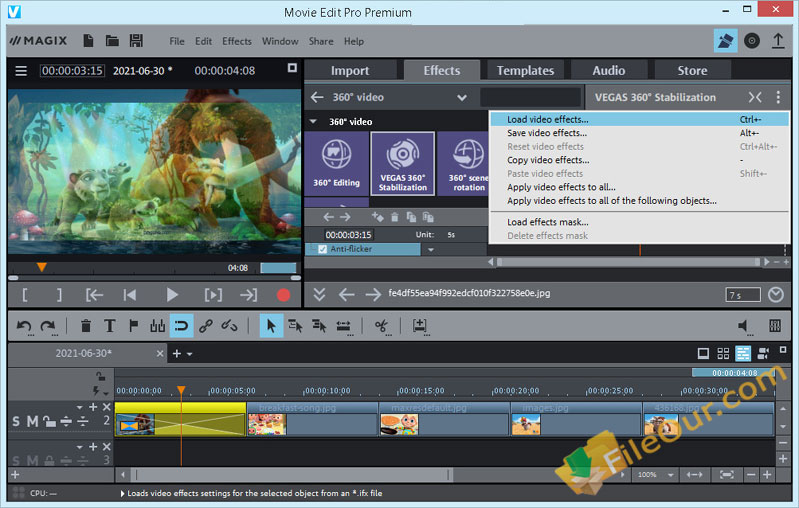Click the insert mode icon with plus
This screenshot has width=799, height=508.
click(419, 326)
